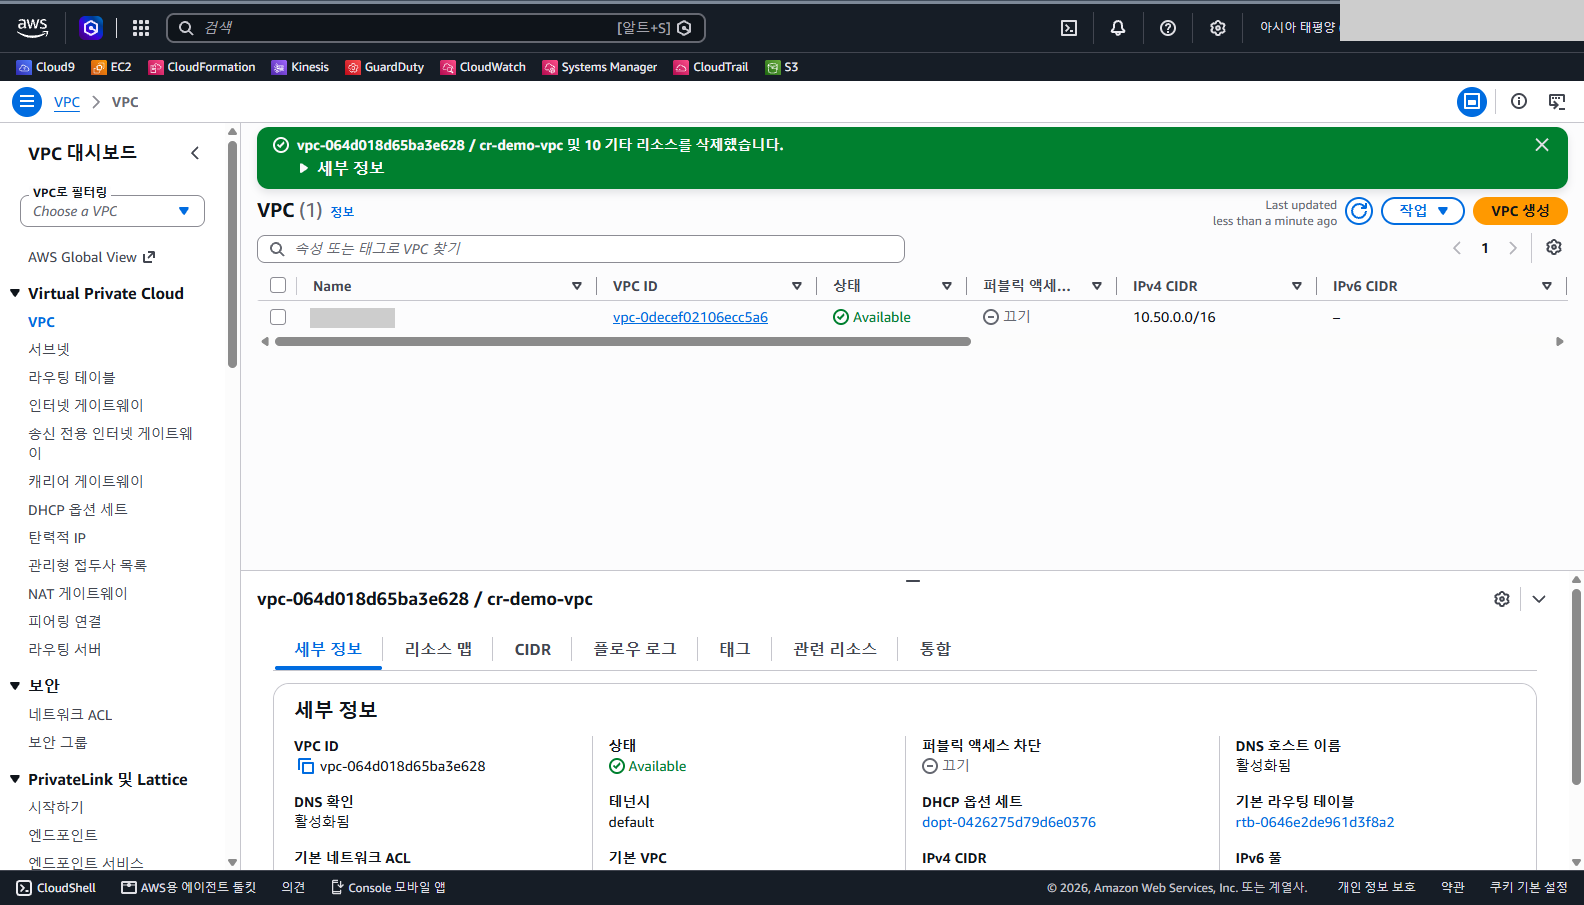This screenshot has height=905, width=1584.
Task: Collapse the 보안 navigation section
Action: (x=15, y=685)
